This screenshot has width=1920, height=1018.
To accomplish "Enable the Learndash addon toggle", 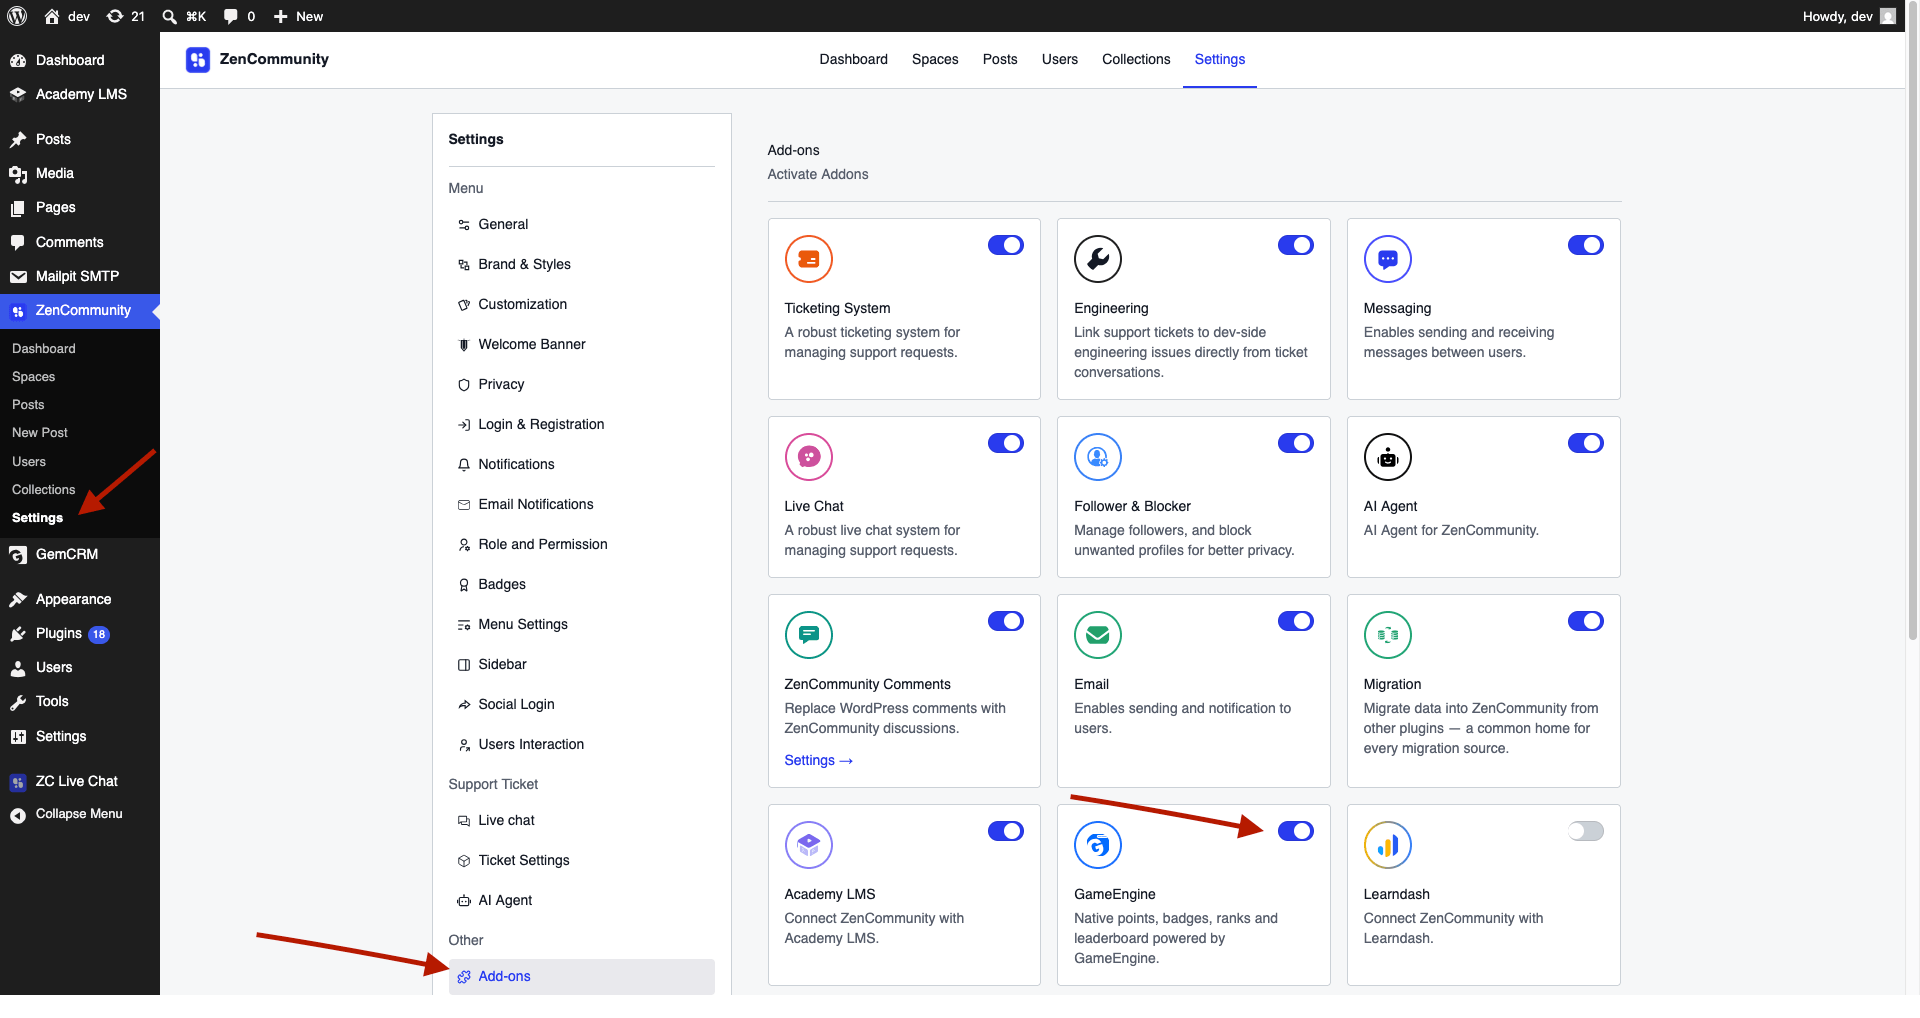I will click(1586, 831).
